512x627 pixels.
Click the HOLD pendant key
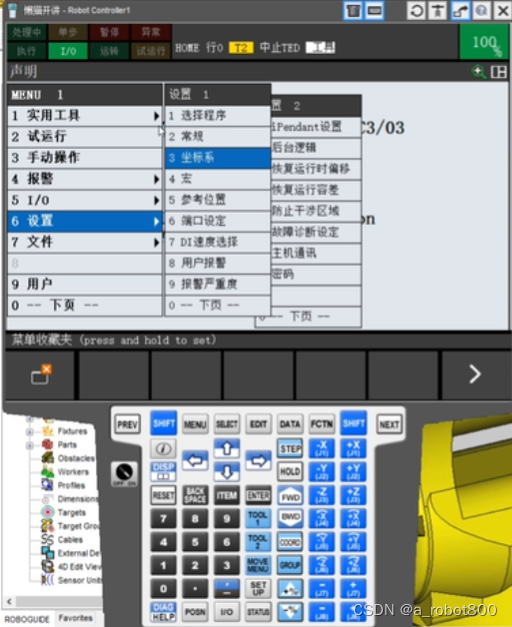(x=290, y=472)
